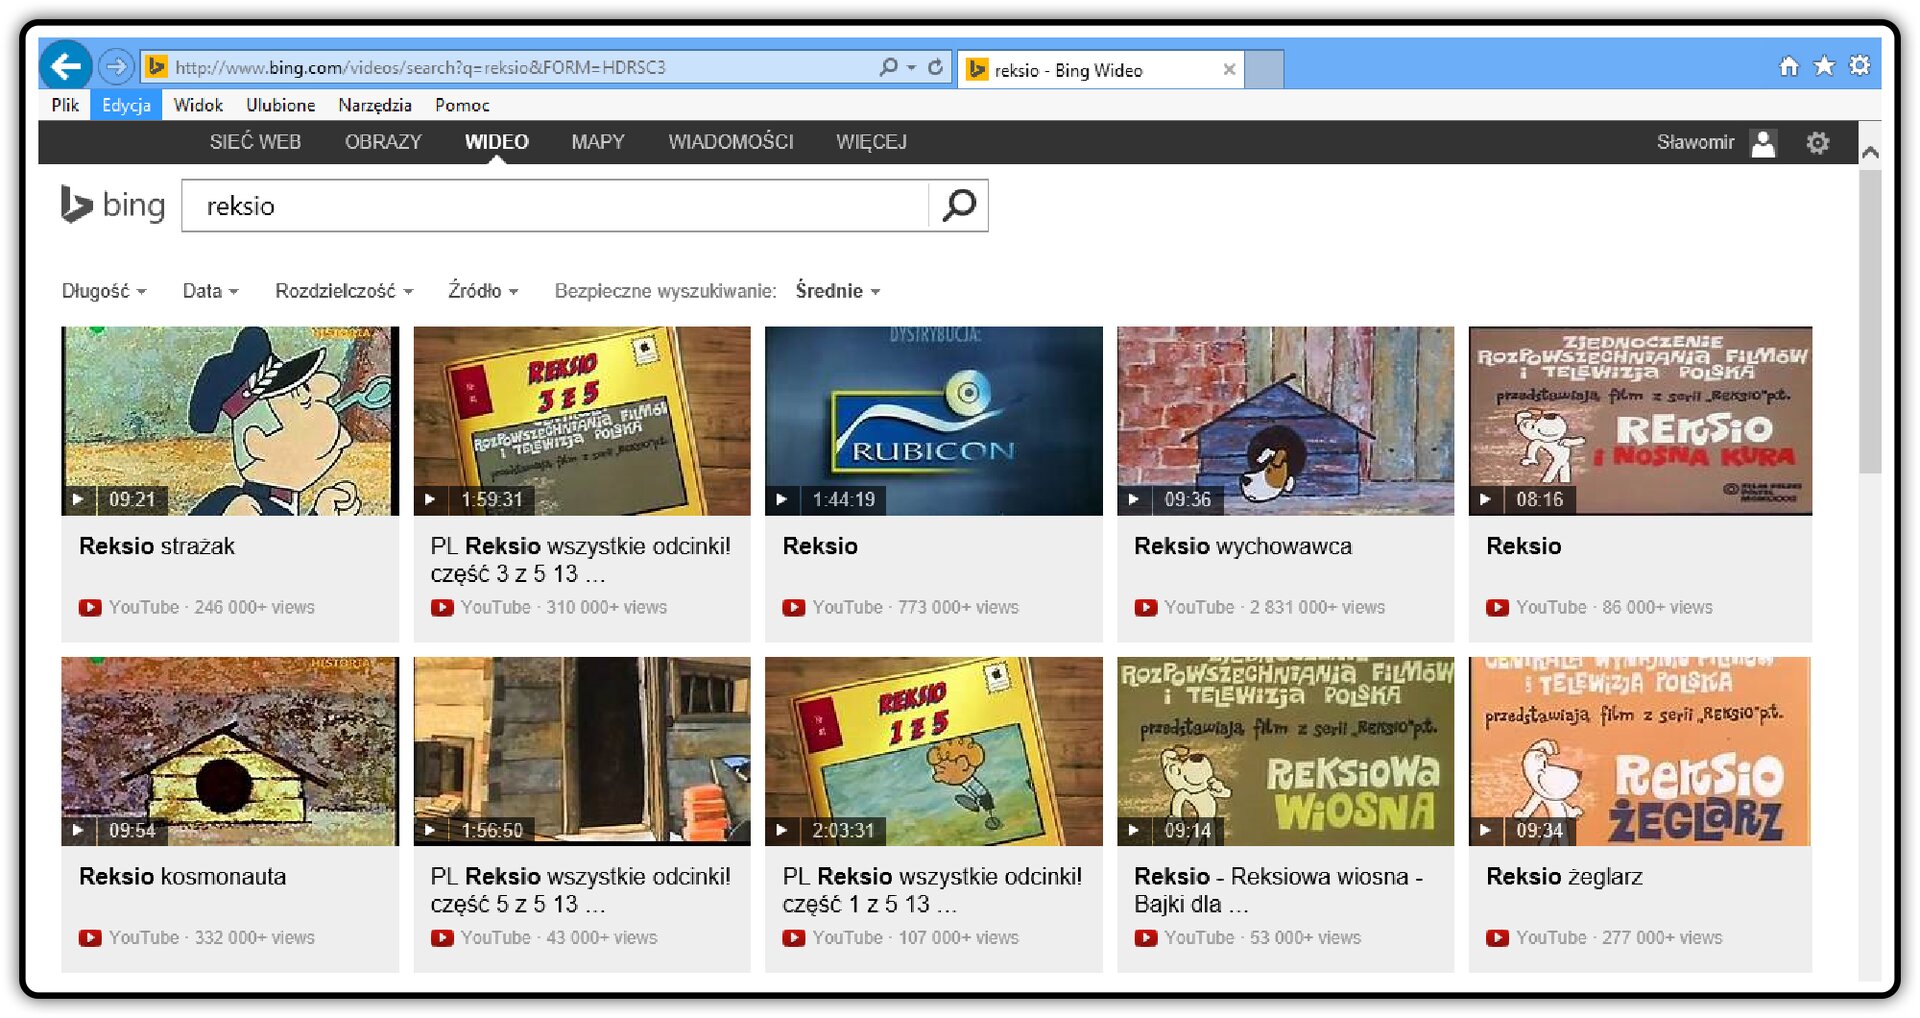This screenshot has width=1920, height=1018.
Task: Open the 2:03:31 Reksio 1 z 5 thumbnail
Action: pyautogui.click(x=934, y=751)
